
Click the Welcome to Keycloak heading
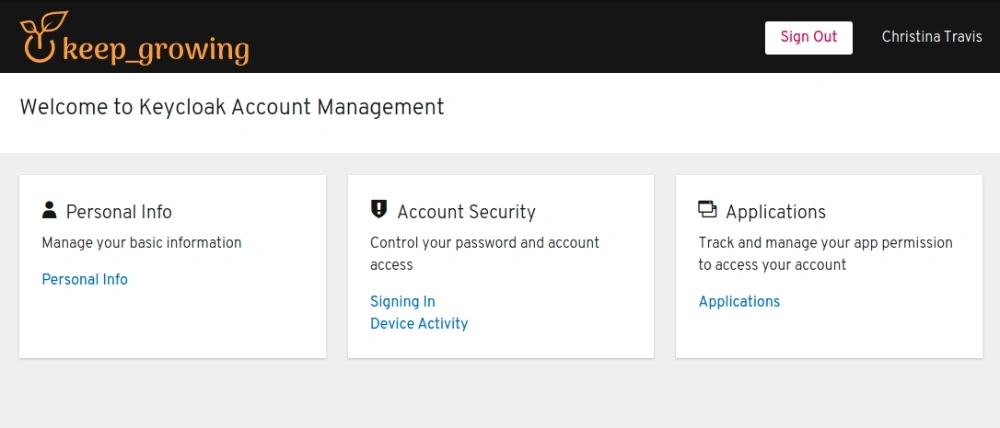[232, 107]
